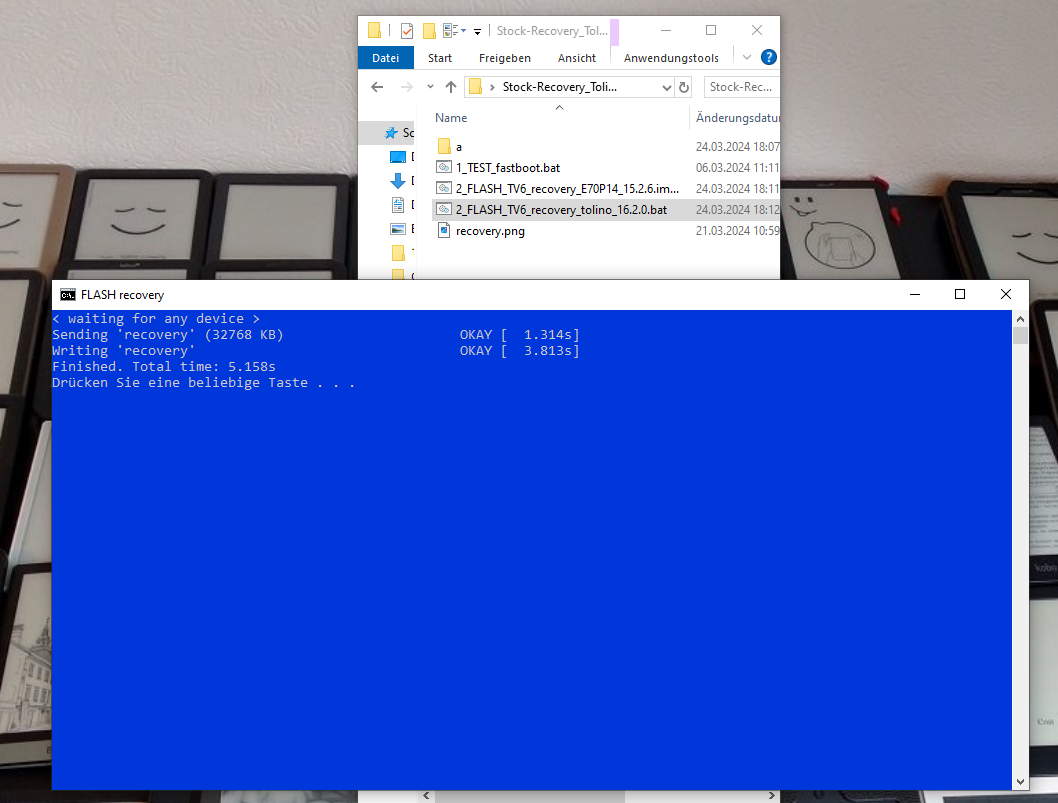Open Quick access star in navigation pane
This screenshot has width=1058, height=803.
pyautogui.click(x=391, y=133)
